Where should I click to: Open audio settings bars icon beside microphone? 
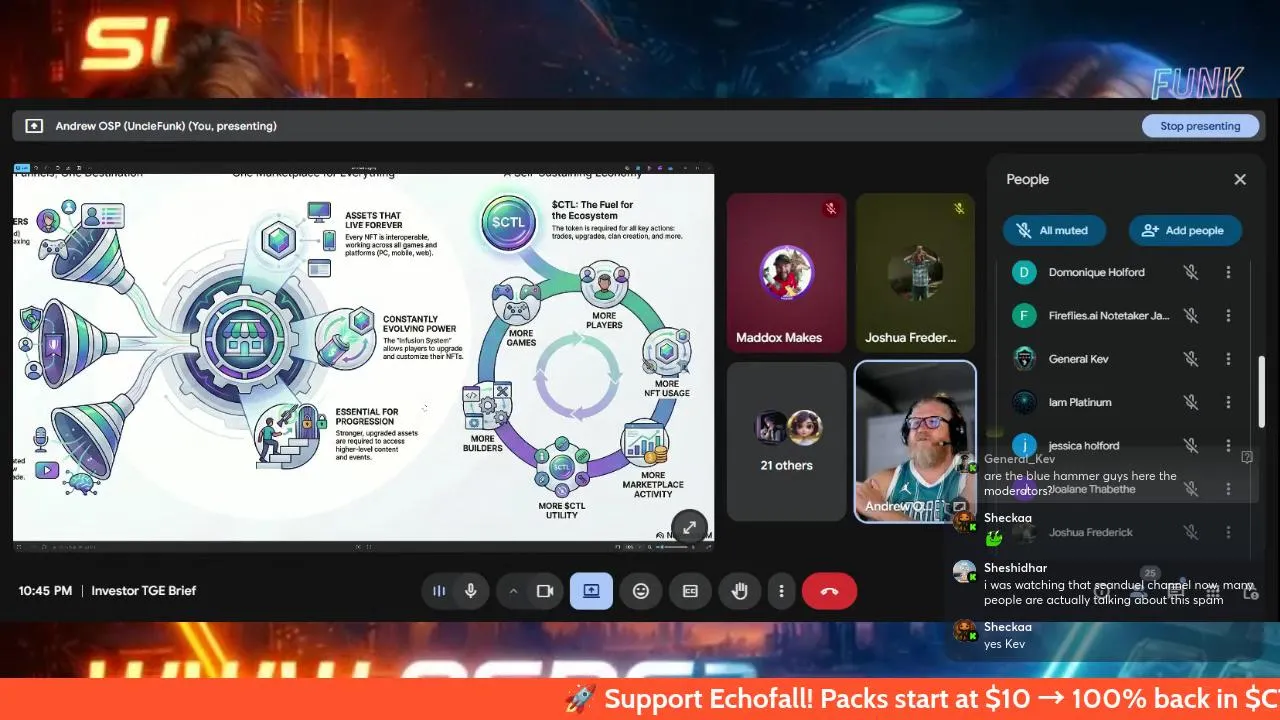coord(438,591)
